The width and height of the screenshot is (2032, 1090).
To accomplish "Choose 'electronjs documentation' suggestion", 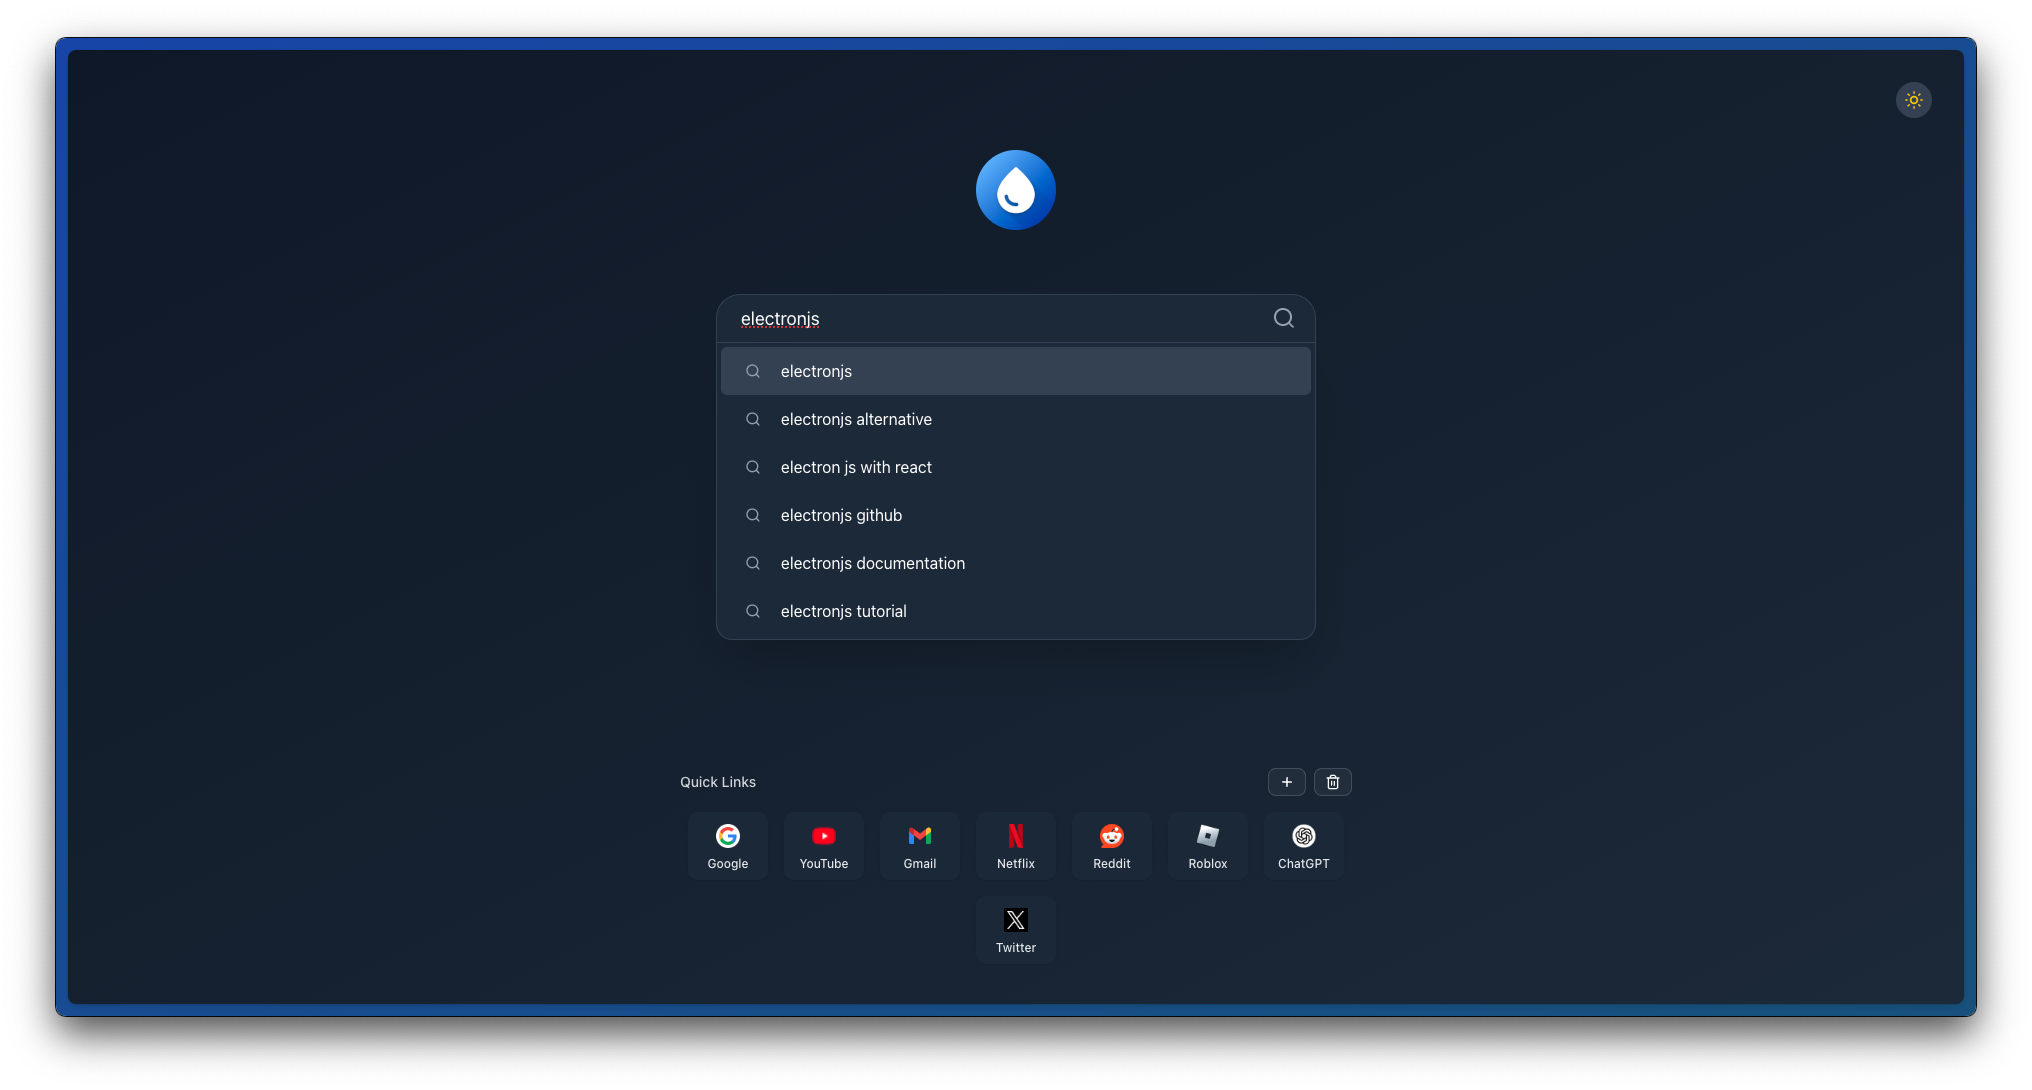I will pos(1015,563).
